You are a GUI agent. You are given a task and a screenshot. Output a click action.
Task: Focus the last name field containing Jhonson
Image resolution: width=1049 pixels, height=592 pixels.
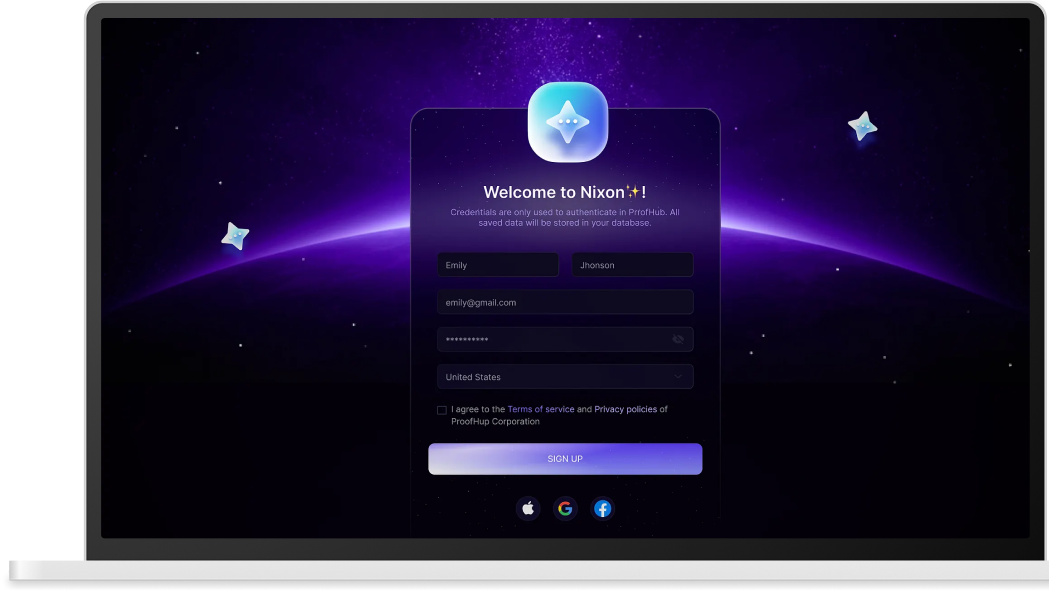pyautogui.click(x=633, y=265)
